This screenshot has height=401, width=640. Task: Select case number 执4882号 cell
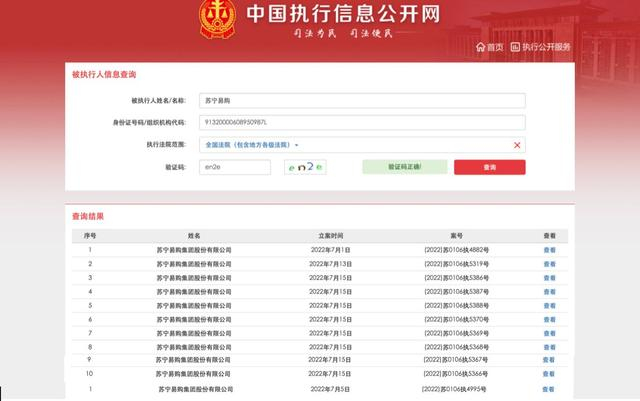click(456, 250)
